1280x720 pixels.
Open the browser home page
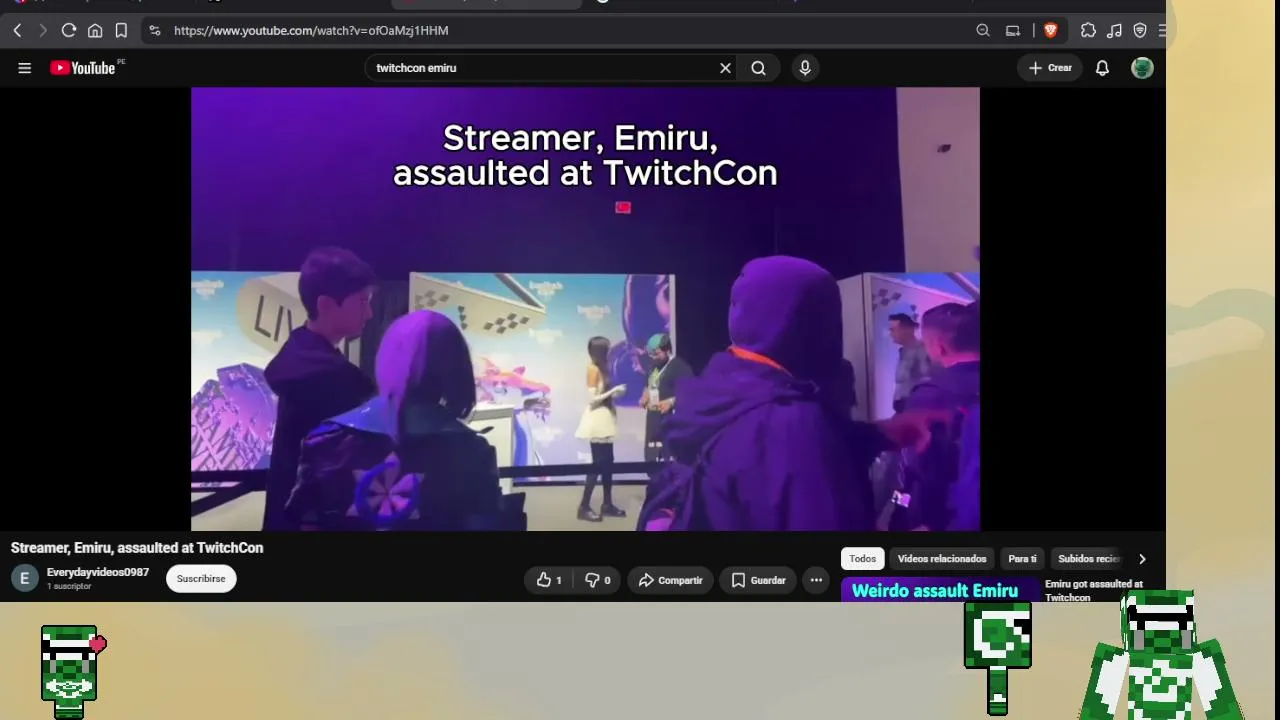point(95,31)
